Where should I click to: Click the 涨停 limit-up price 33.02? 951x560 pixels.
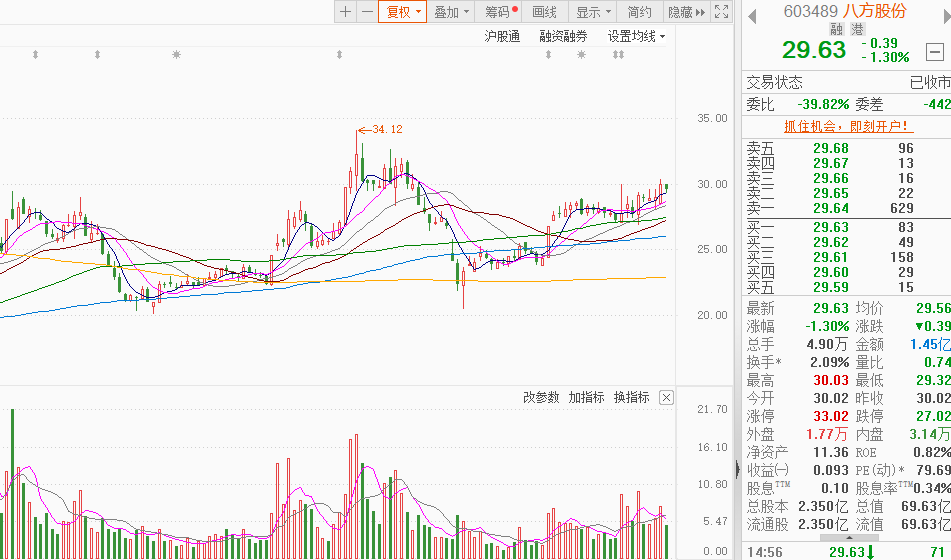coord(831,416)
